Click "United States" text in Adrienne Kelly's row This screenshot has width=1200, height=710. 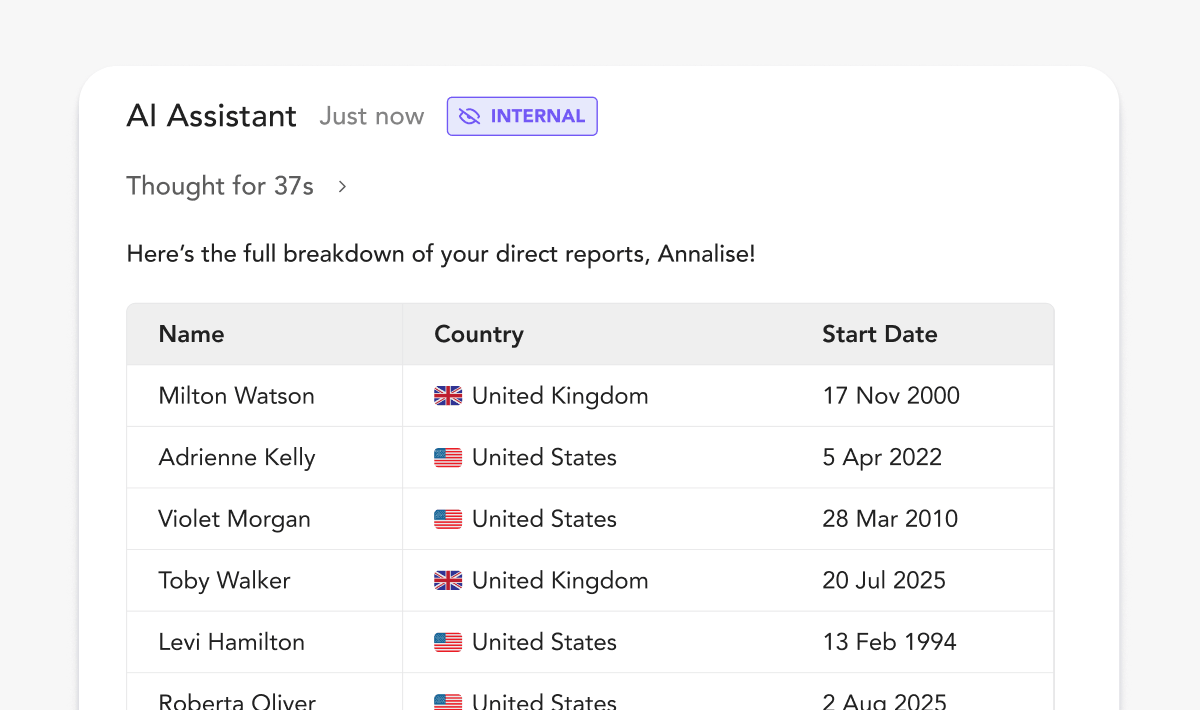coord(544,458)
